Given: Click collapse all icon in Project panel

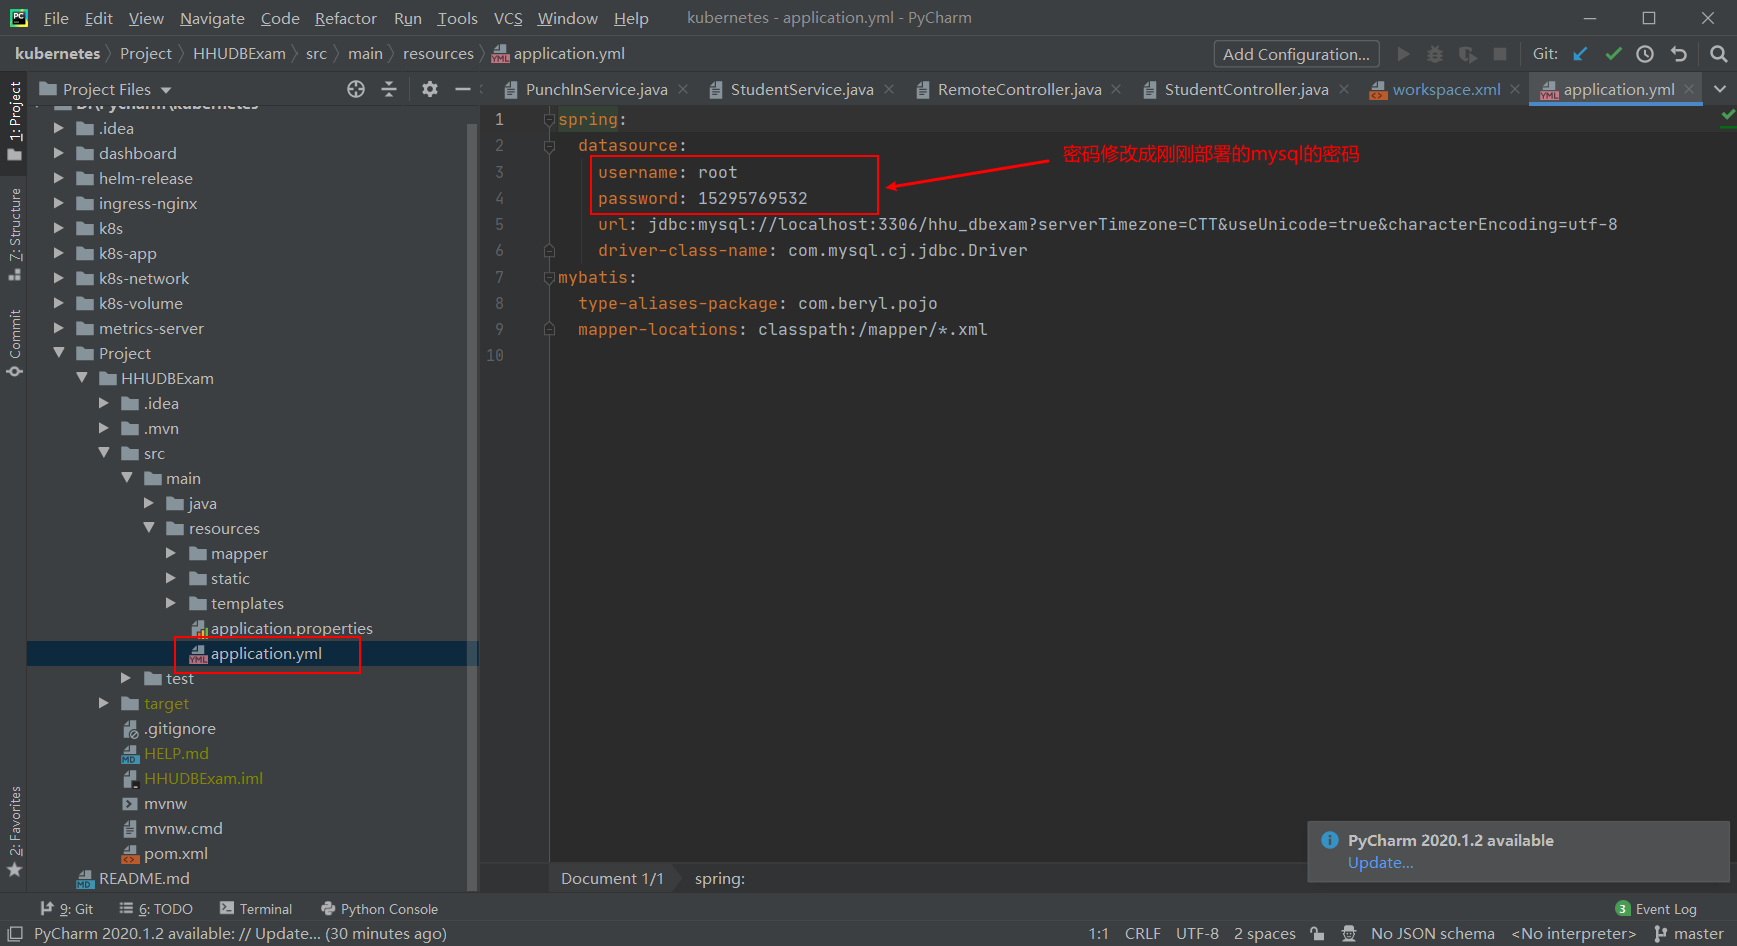Looking at the screenshot, I should (389, 89).
